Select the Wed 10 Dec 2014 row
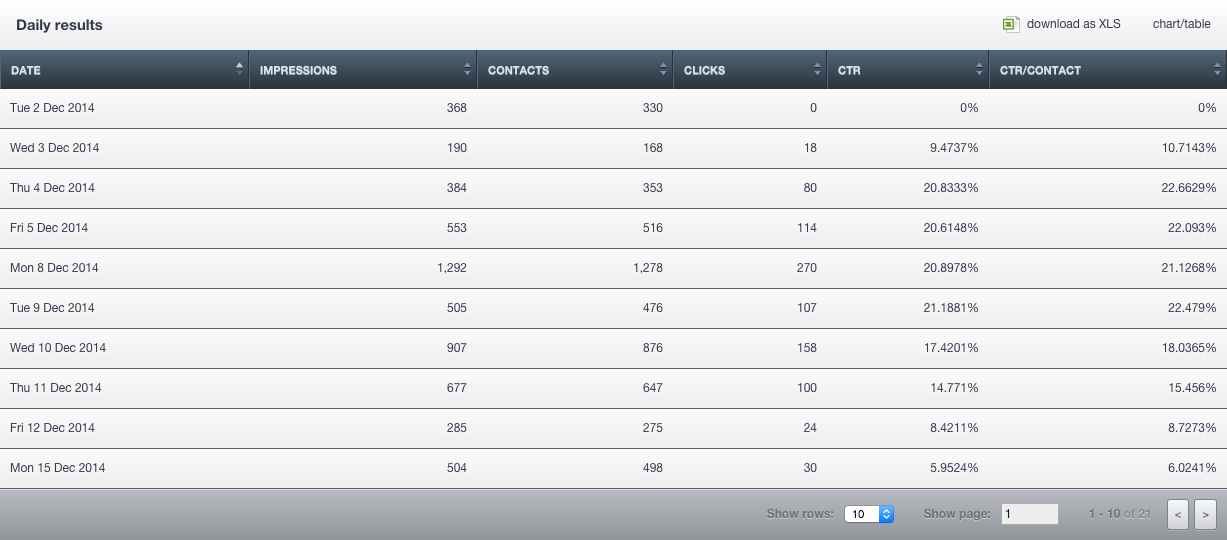1227x540 pixels. tap(58, 348)
